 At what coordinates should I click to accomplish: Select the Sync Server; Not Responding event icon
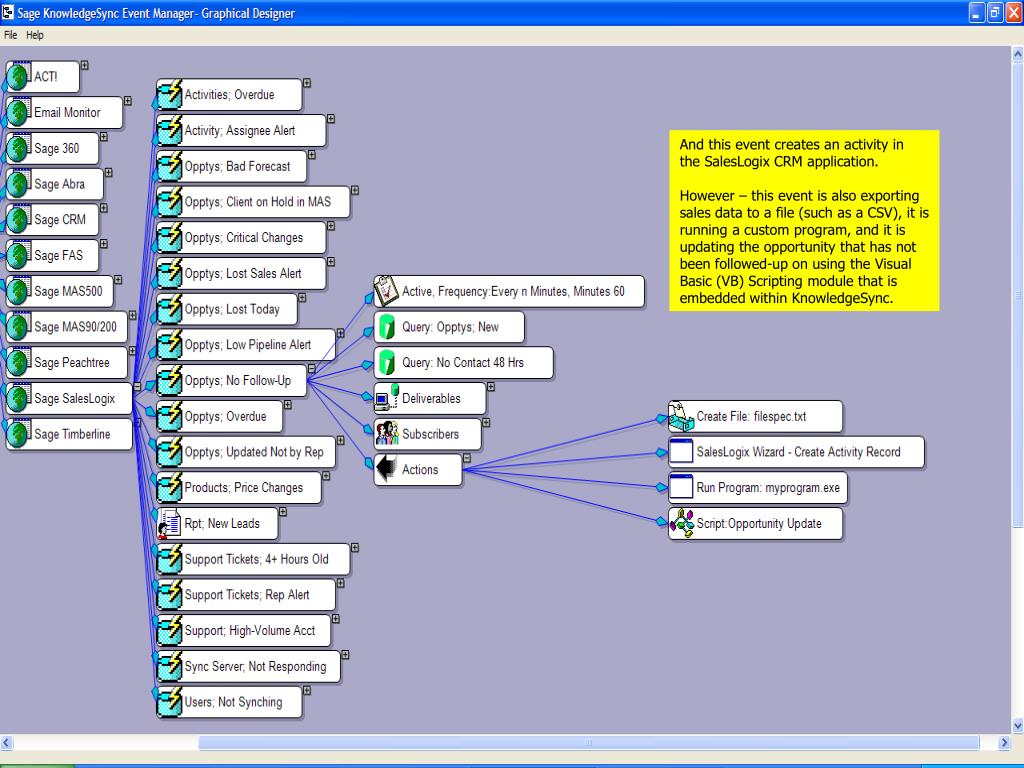pos(170,667)
